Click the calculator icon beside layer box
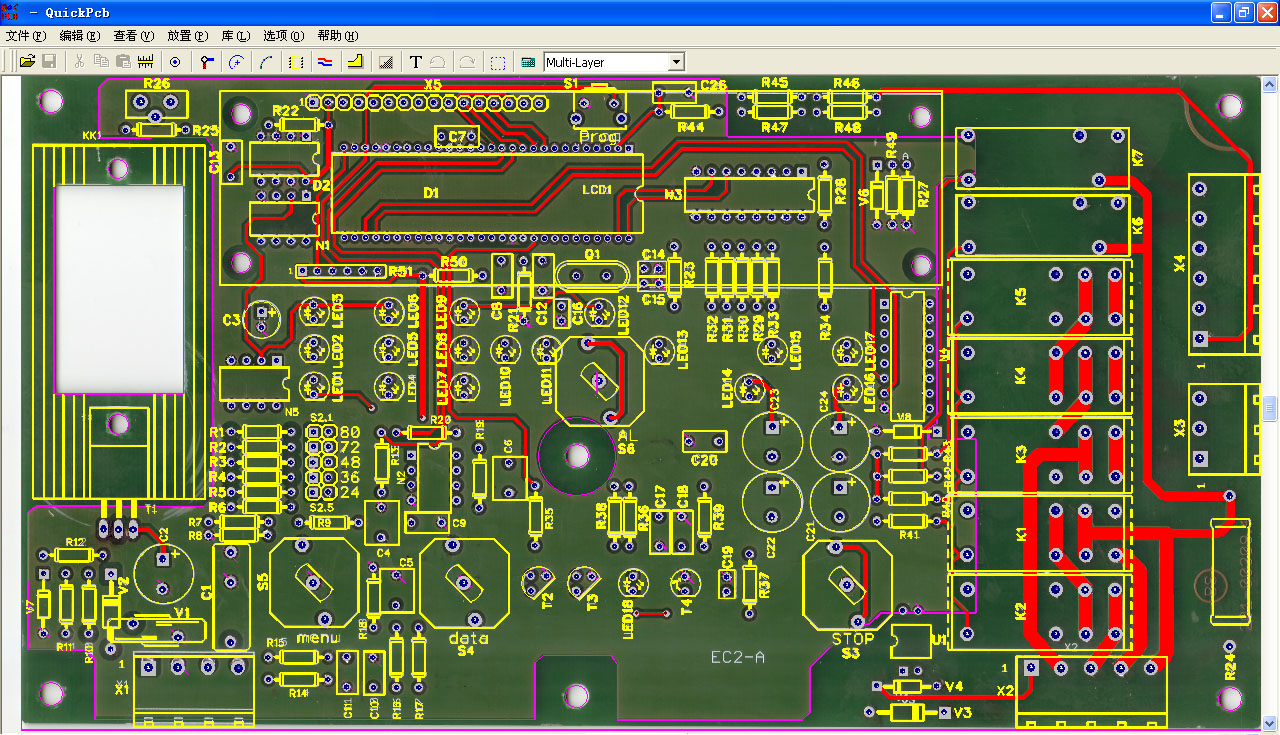Screen dimensions: 1280x735 pos(528,62)
